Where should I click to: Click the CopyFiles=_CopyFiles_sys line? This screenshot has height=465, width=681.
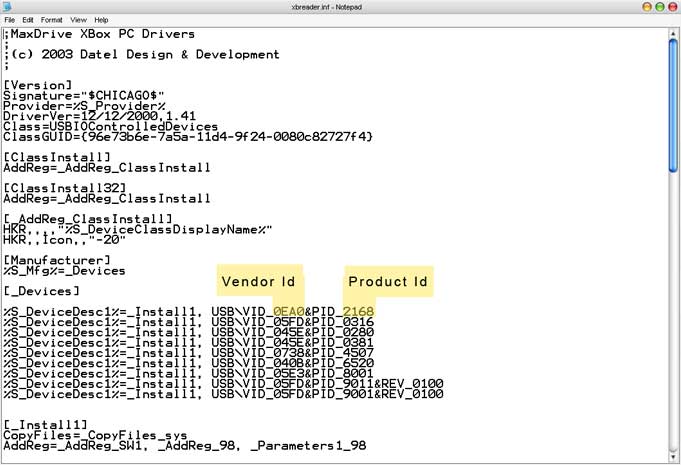pyautogui.click(x=95, y=435)
